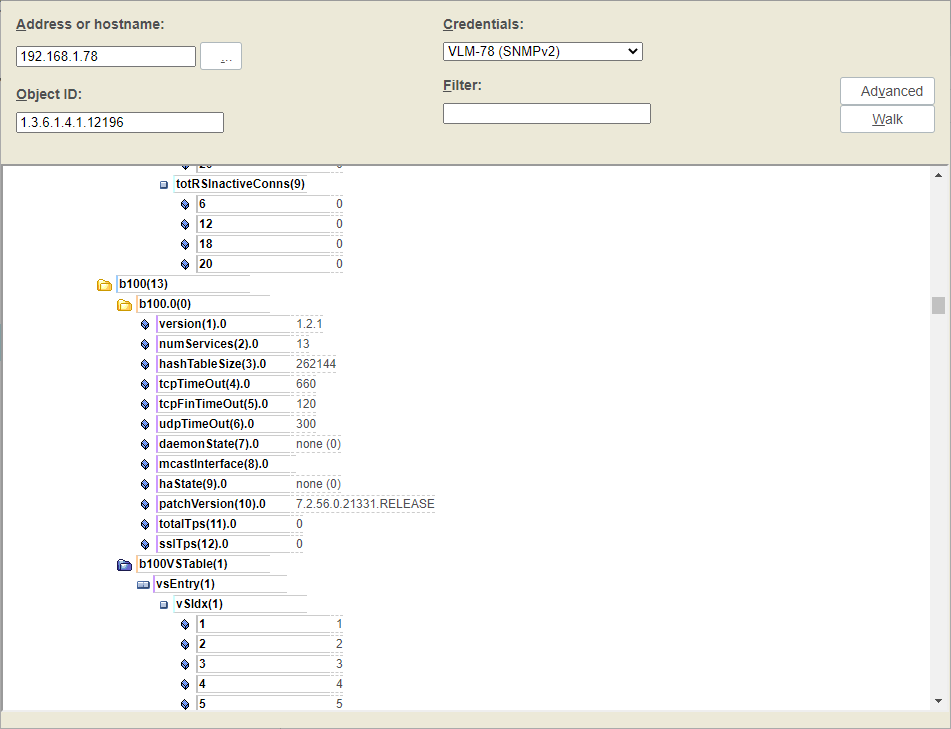Click the leaf icon beside patchVersion(10).0
Viewport: 951px width, 729px height.
pos(145,505)
